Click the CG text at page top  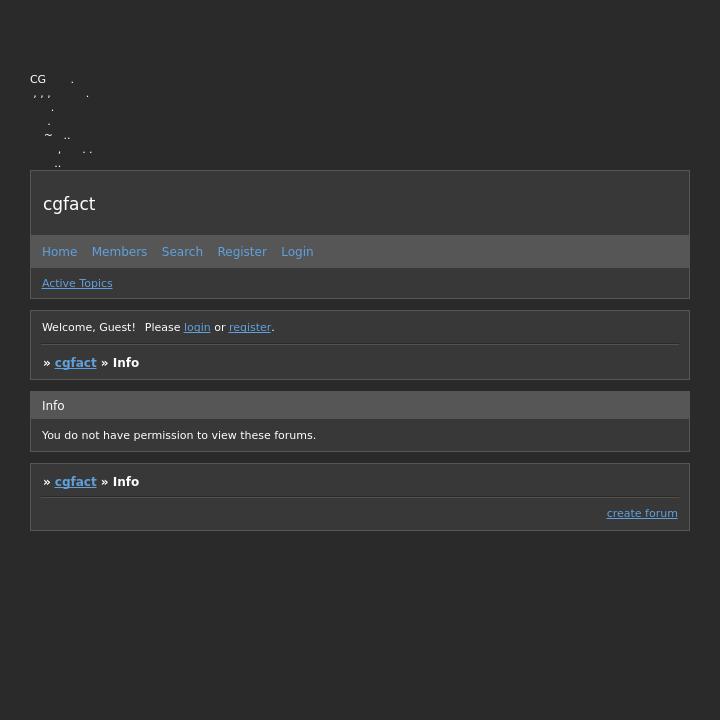click(x=38, y=79)
